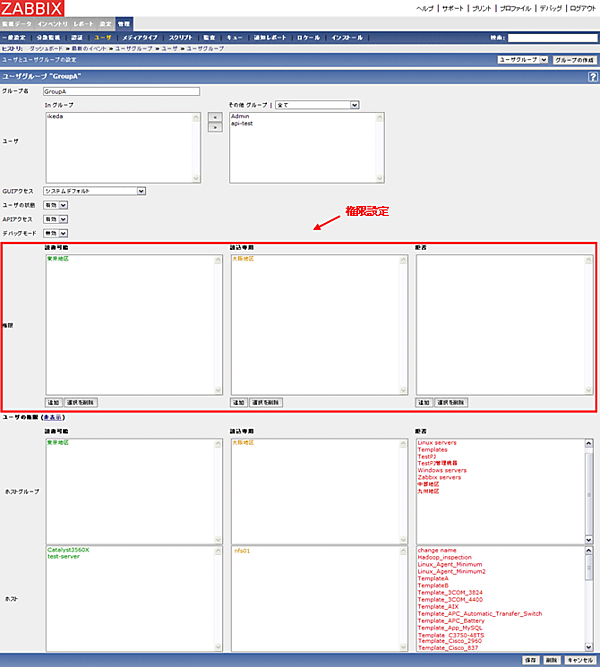Open the 設定 main tab

106,24
